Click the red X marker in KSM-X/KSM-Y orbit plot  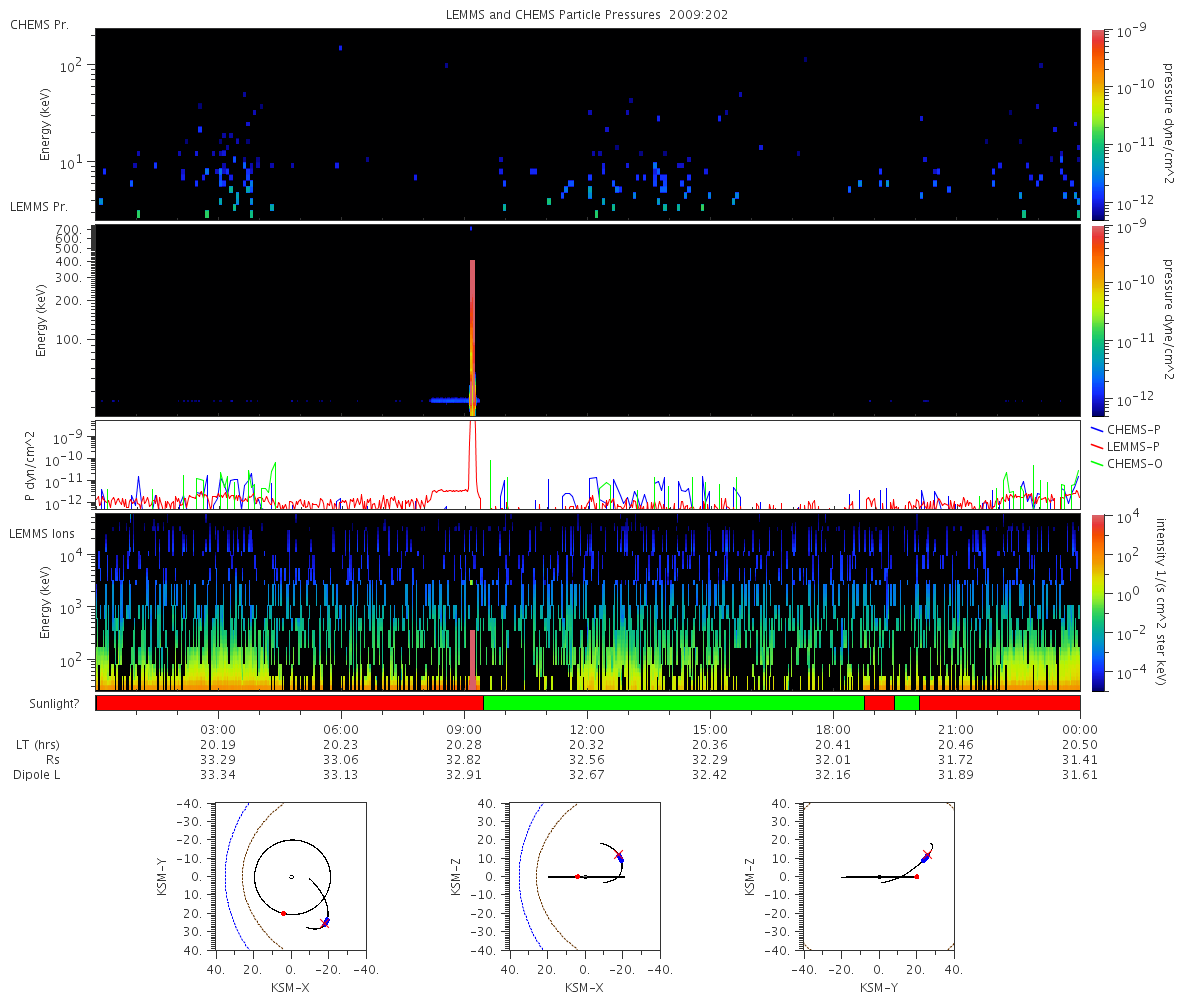coord(324,923)
